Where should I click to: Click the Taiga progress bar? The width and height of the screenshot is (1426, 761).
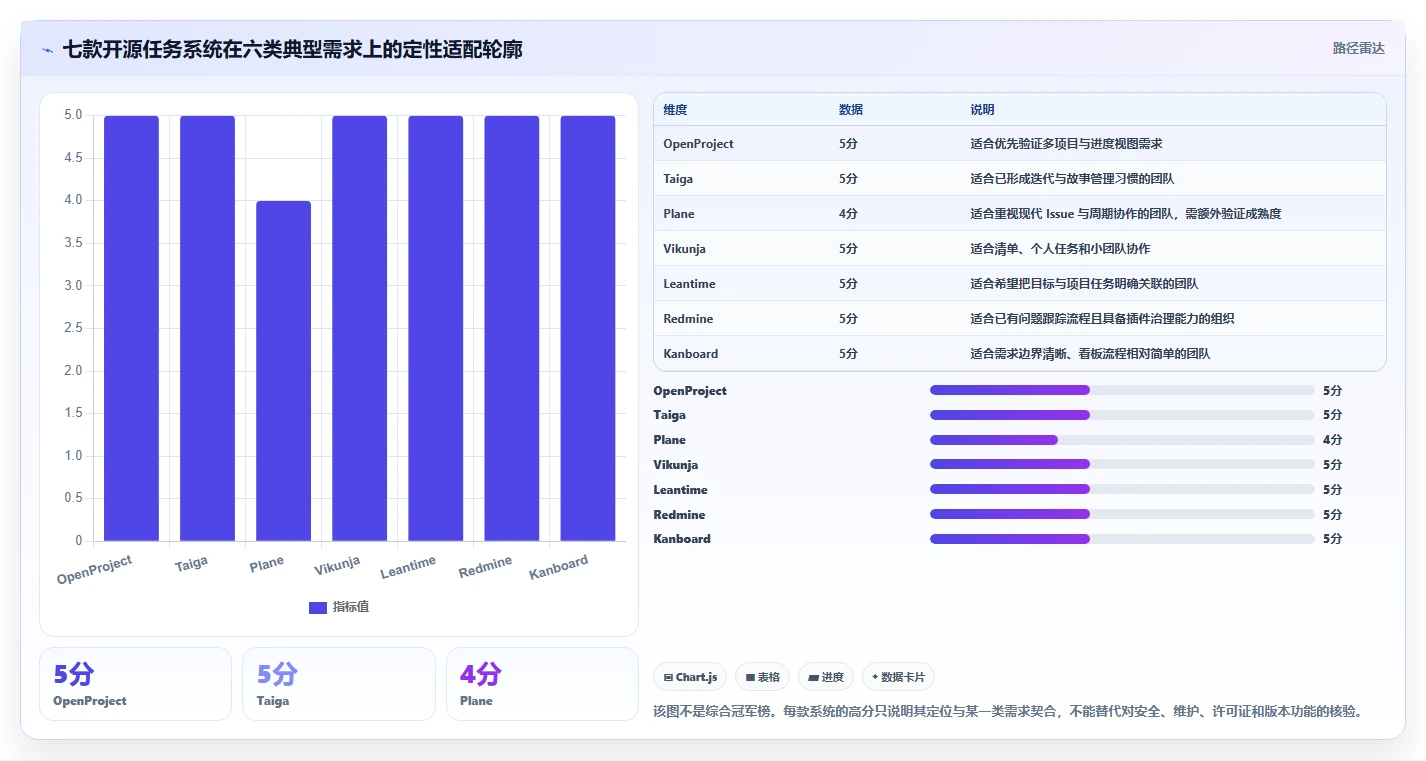click(1122, 415)
